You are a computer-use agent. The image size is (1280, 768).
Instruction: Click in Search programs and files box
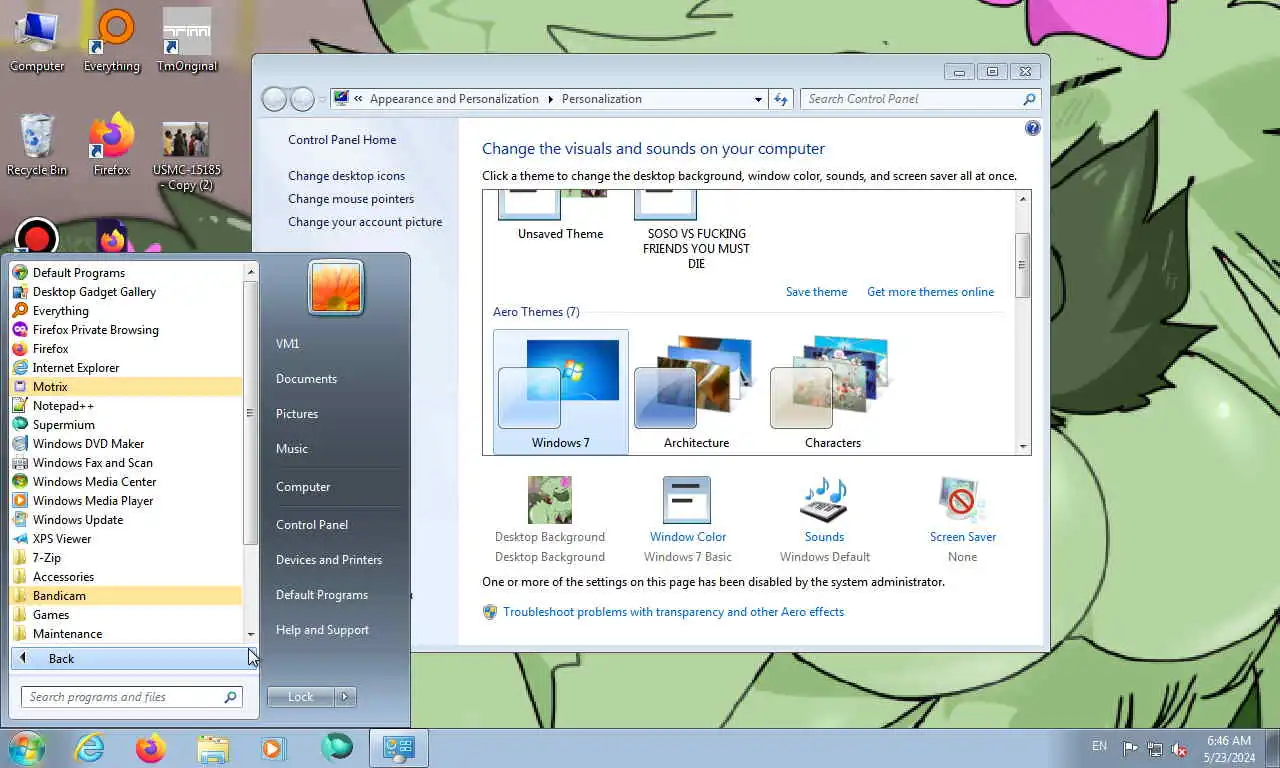tap(131, 697)
